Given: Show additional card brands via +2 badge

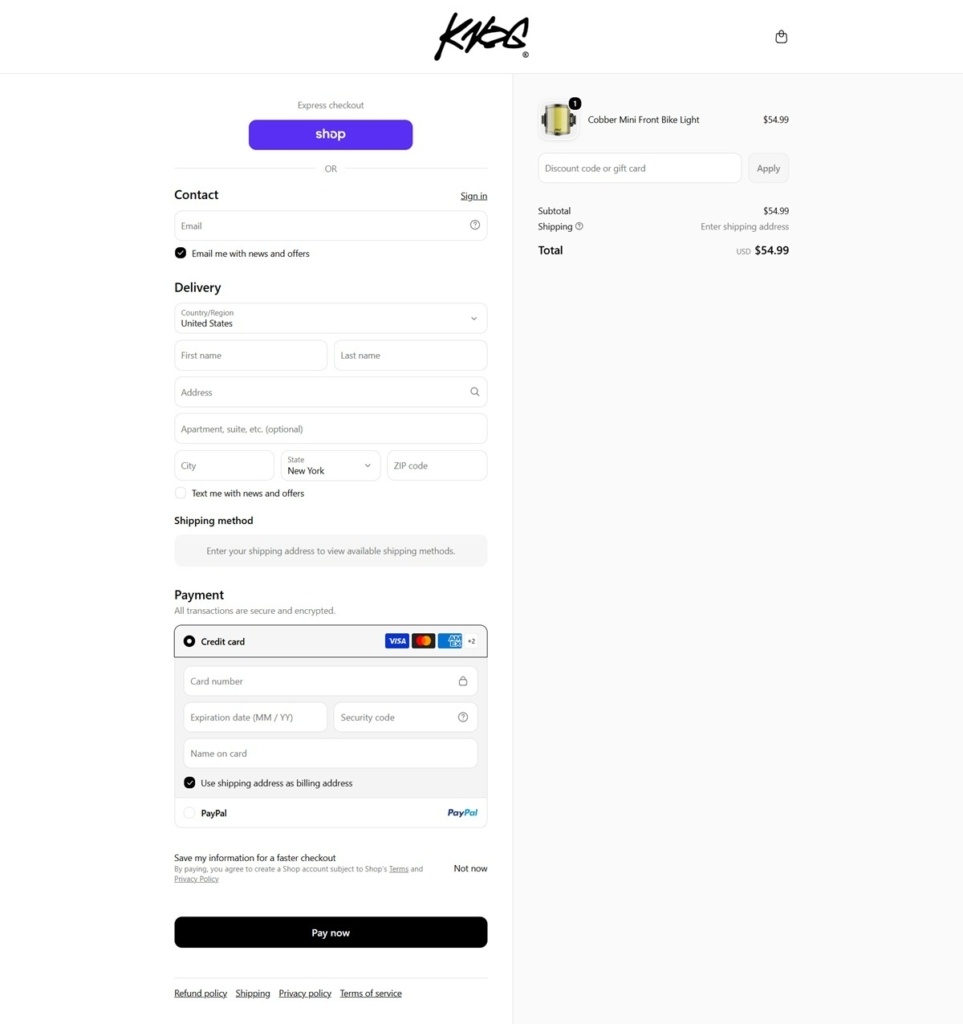Looking at the screenshot, I should 471,641.
